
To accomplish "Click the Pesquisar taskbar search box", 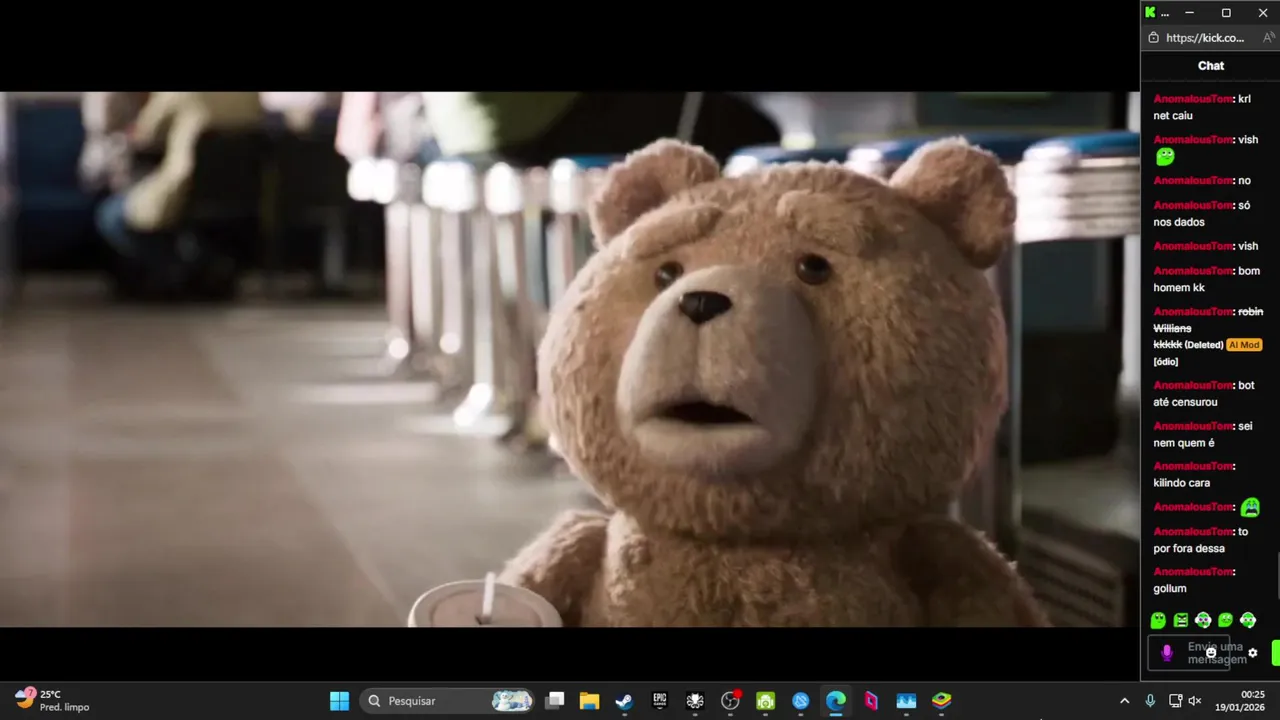I will click(449, 701).
